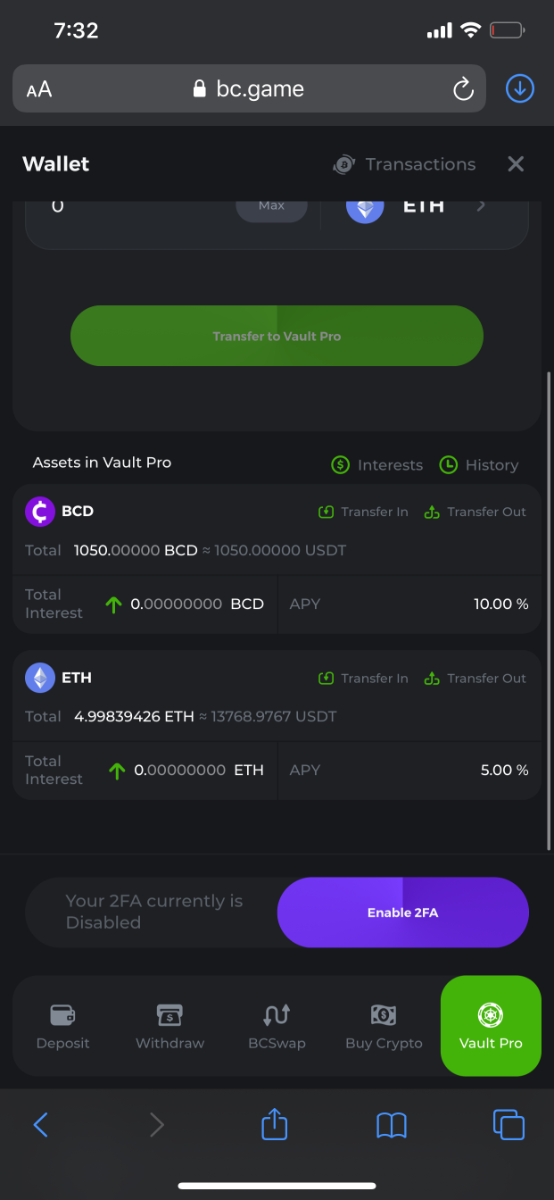Tap Transfer Out for ETH asset

coord(475,678)
